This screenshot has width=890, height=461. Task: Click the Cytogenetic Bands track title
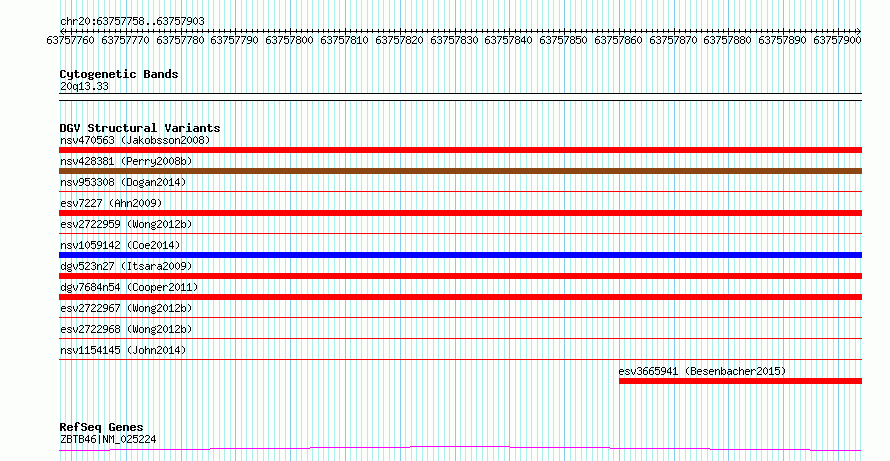coord(119,74)
